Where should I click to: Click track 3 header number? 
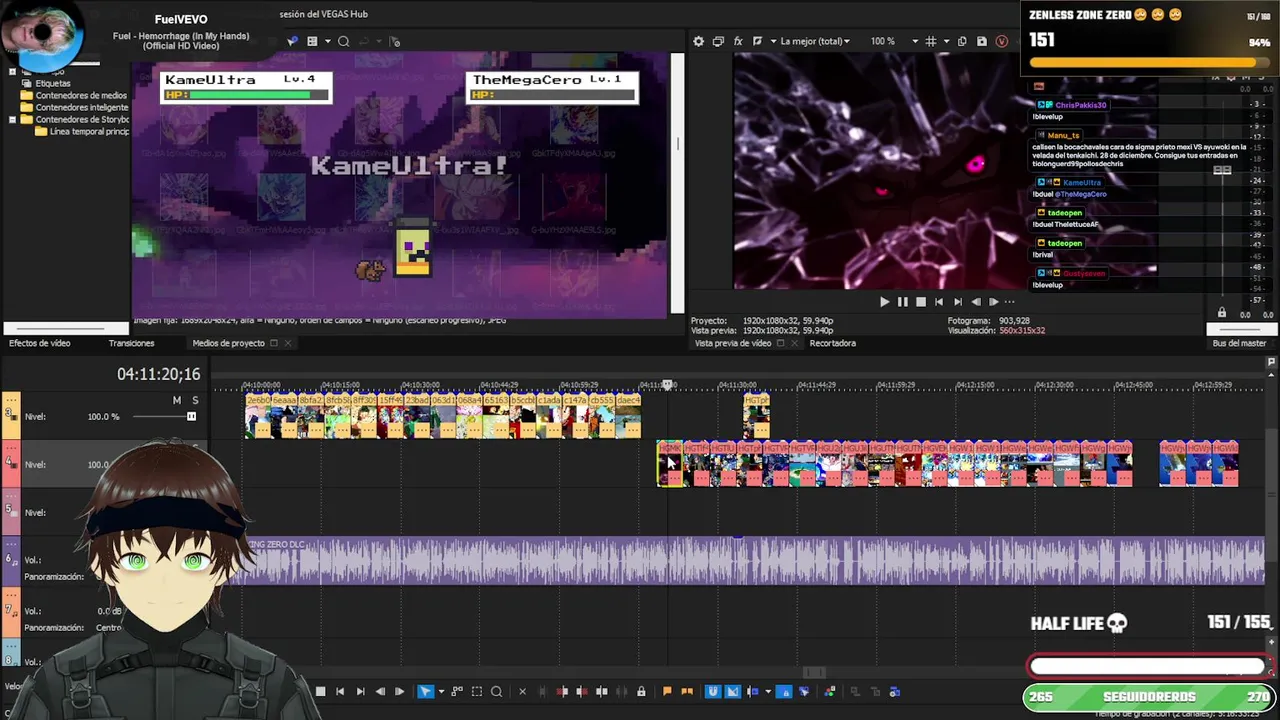[x=11, y=414]
